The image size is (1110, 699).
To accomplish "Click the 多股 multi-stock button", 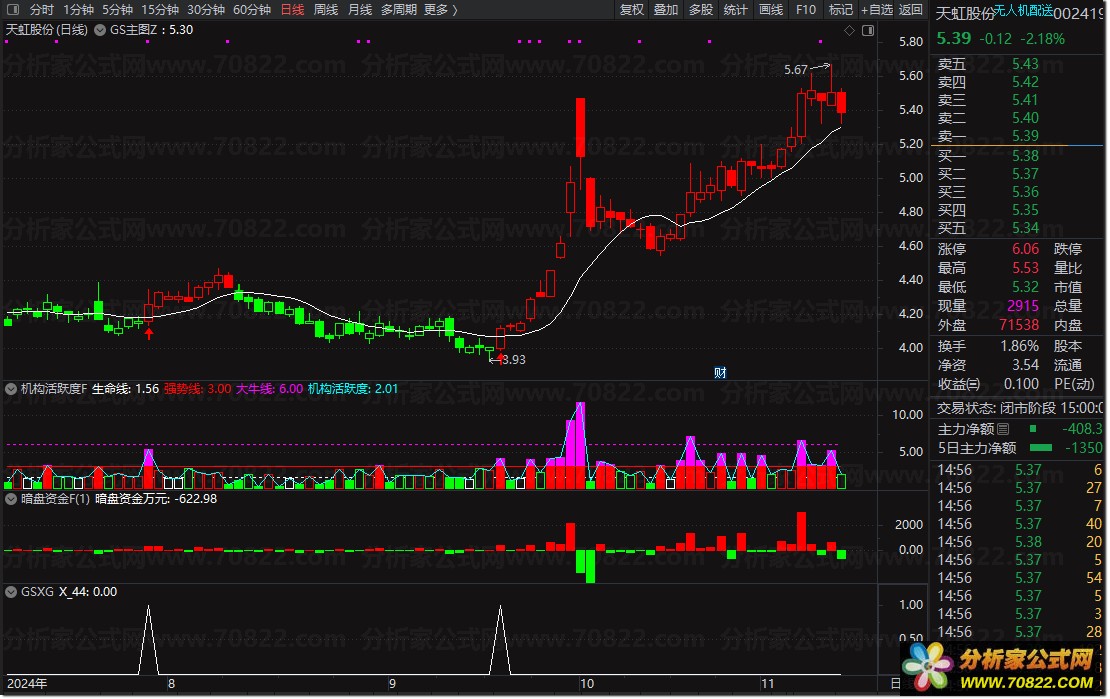I will [701, 10].
